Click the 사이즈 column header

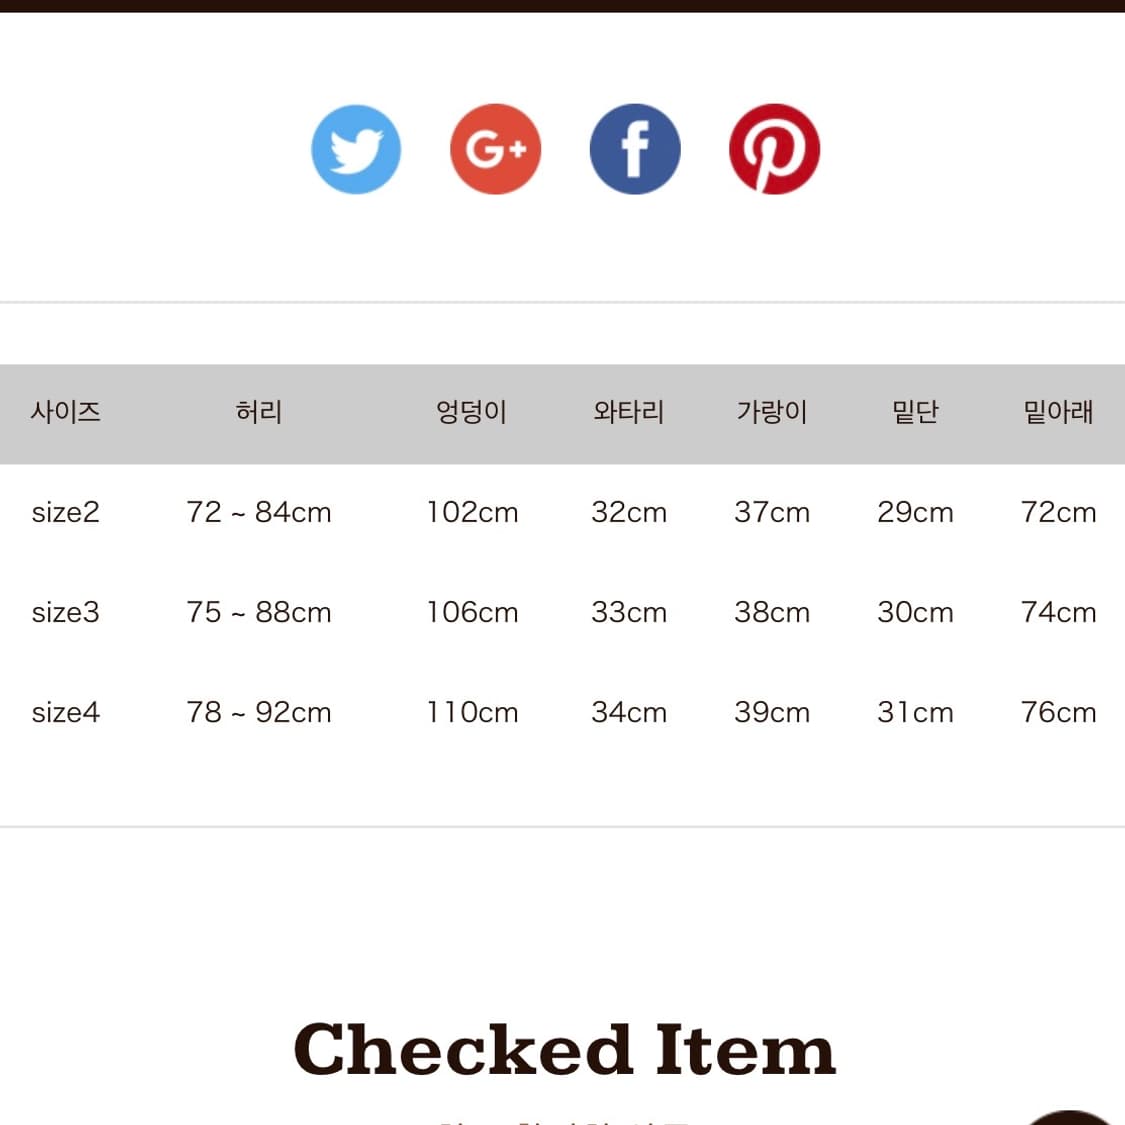66,412
